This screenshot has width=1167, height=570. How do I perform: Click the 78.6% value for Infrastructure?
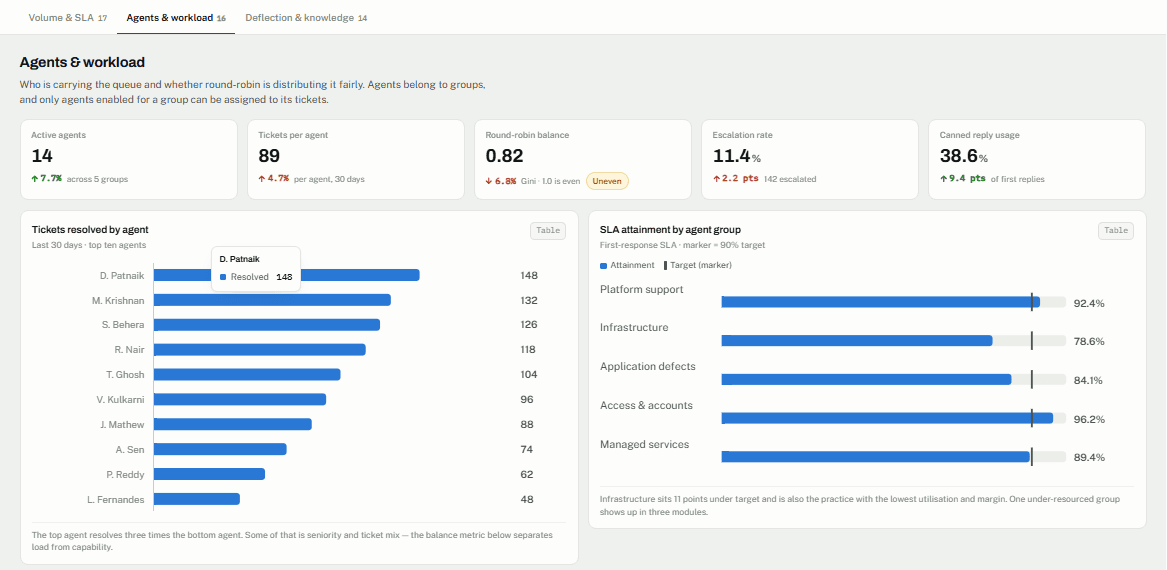(x=1088, y=342)
